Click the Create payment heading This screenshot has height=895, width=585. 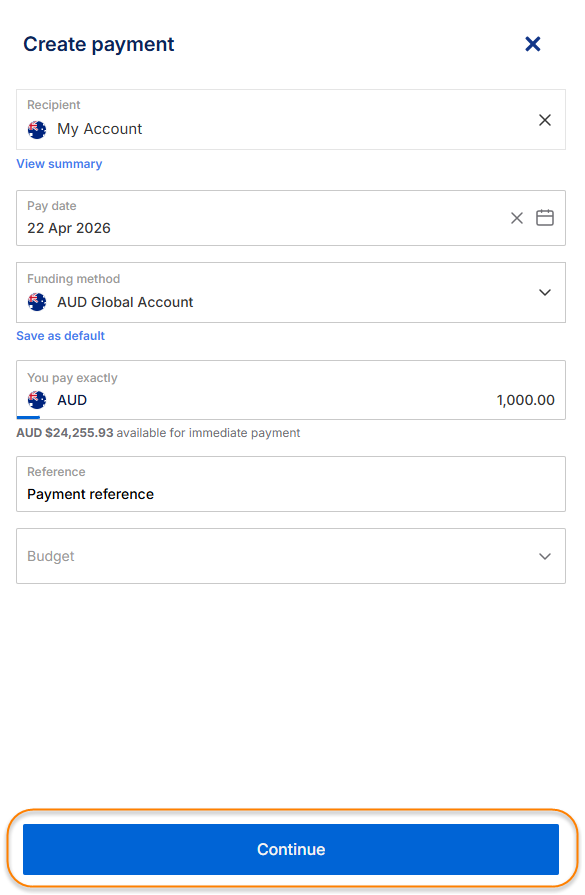(98, 45)
